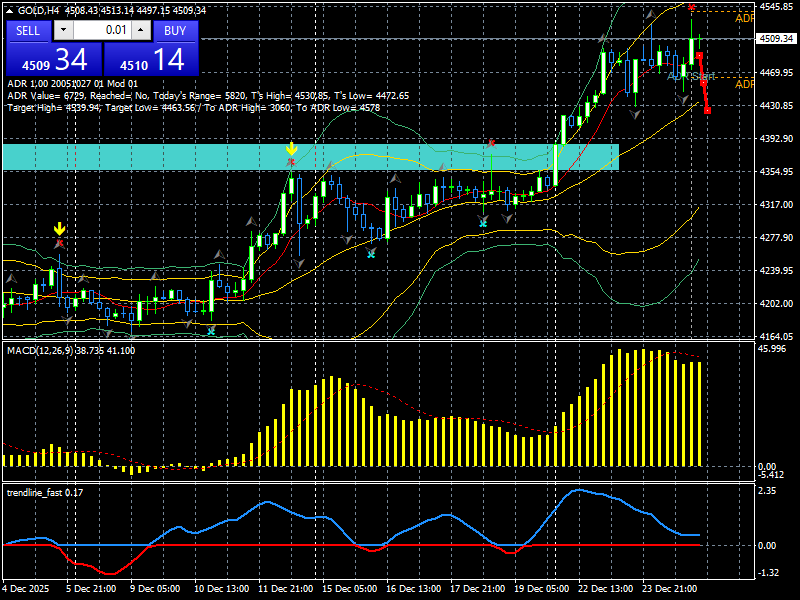Click the cyan rectangle resistance zone
Screen dimensions: 800x600
click(311, 157)
